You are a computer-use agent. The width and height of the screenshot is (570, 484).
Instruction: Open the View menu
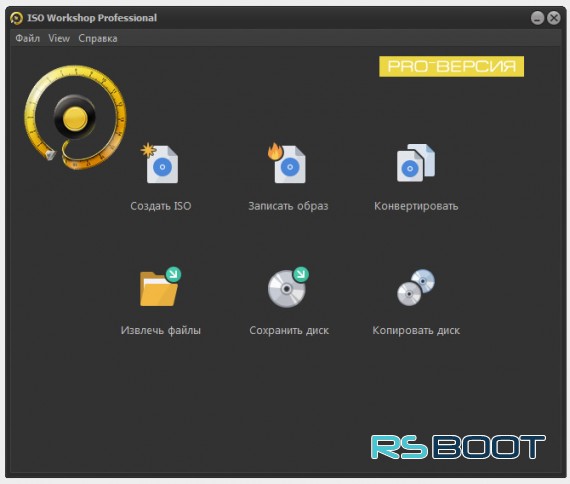pos(59,38)
